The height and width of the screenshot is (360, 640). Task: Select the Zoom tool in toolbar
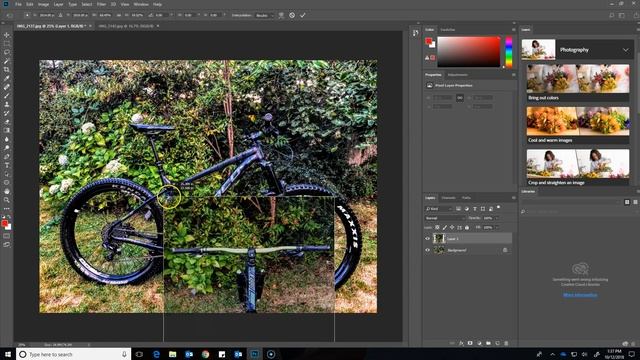tap(7, 200)
